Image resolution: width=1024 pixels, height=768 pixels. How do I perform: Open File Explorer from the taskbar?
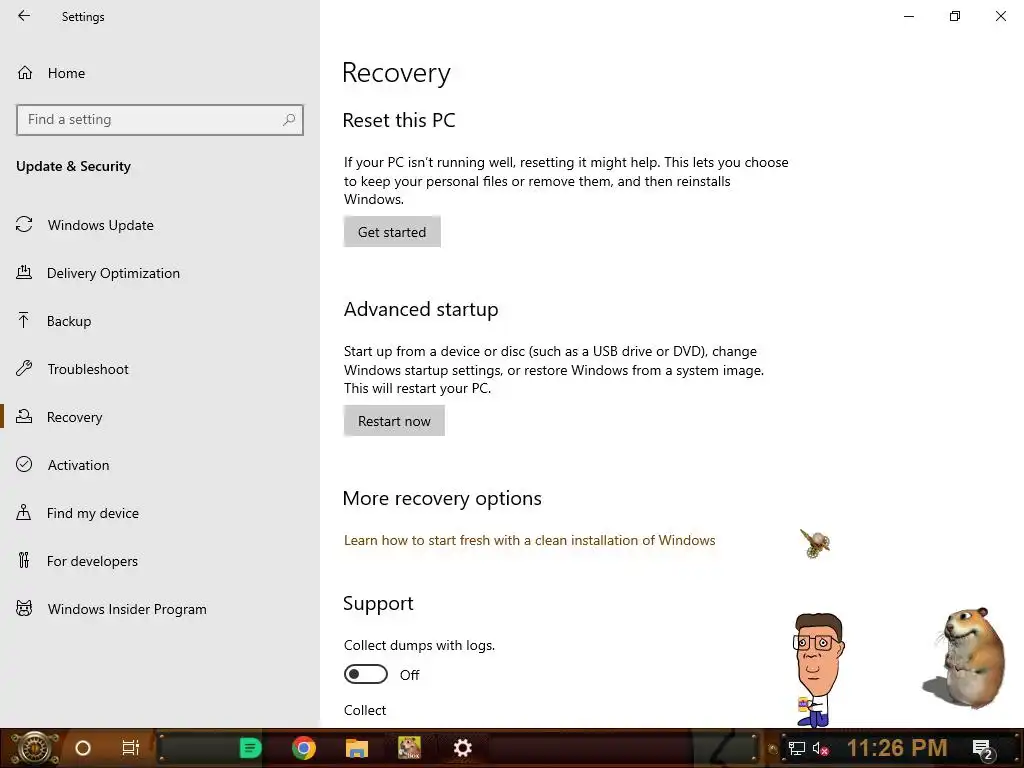(357, 748)
